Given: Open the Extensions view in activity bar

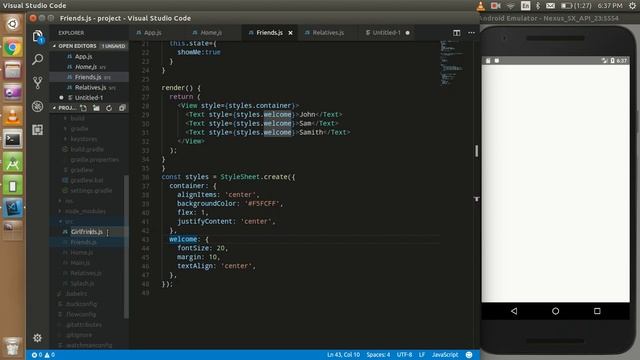Looking at the screenshot, I should click(38, 130).
